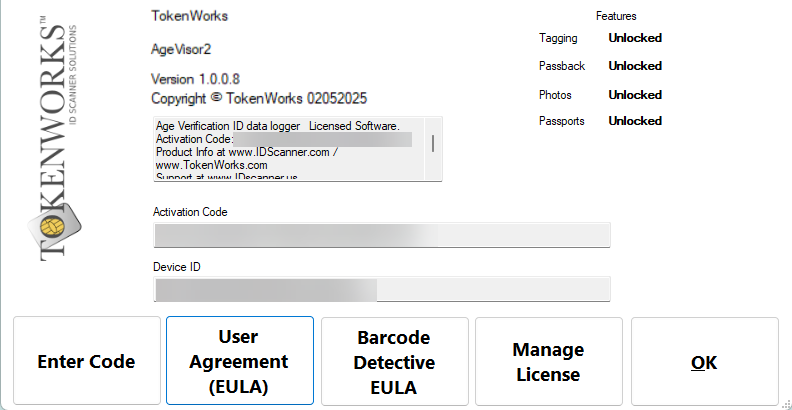Click the Activation Code field
Image resolution: width=792 pixels, height=410 pixels.
click(382, 235)
